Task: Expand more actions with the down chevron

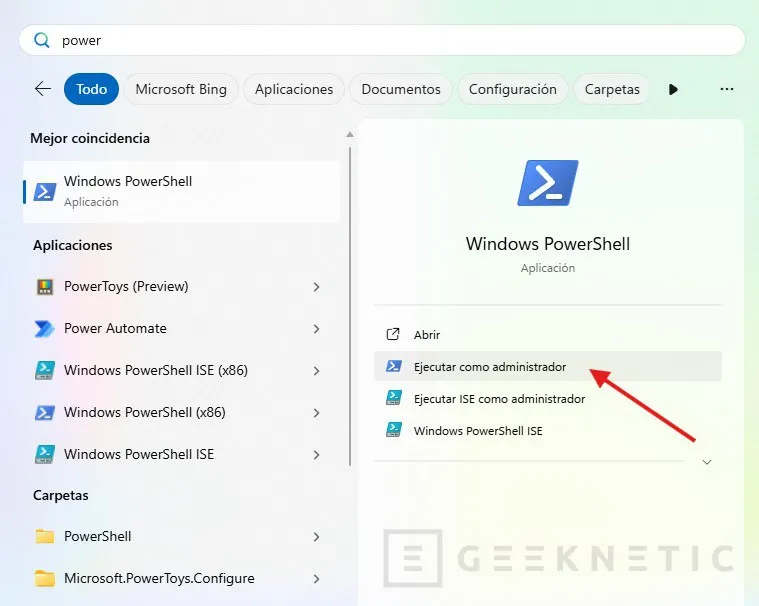Action: [707, 462]
